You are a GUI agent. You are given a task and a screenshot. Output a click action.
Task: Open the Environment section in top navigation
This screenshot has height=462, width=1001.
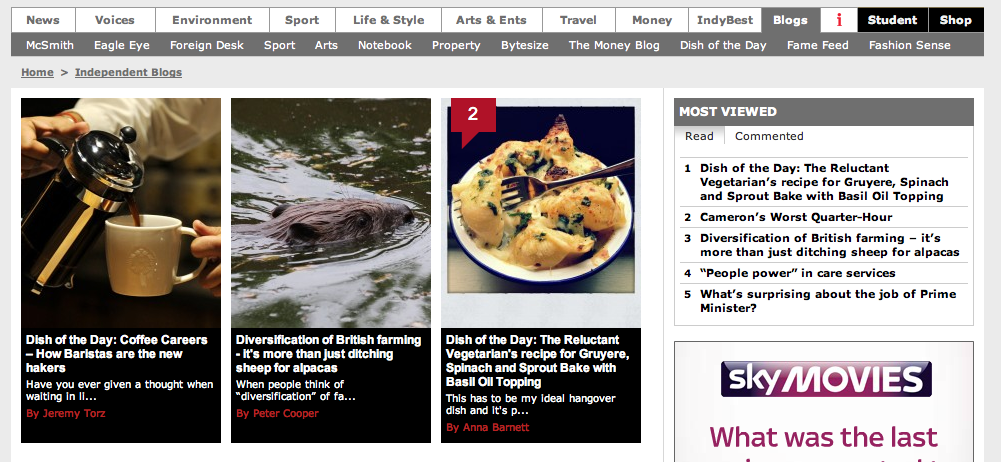pyautogui.click(x=212, y=20)
